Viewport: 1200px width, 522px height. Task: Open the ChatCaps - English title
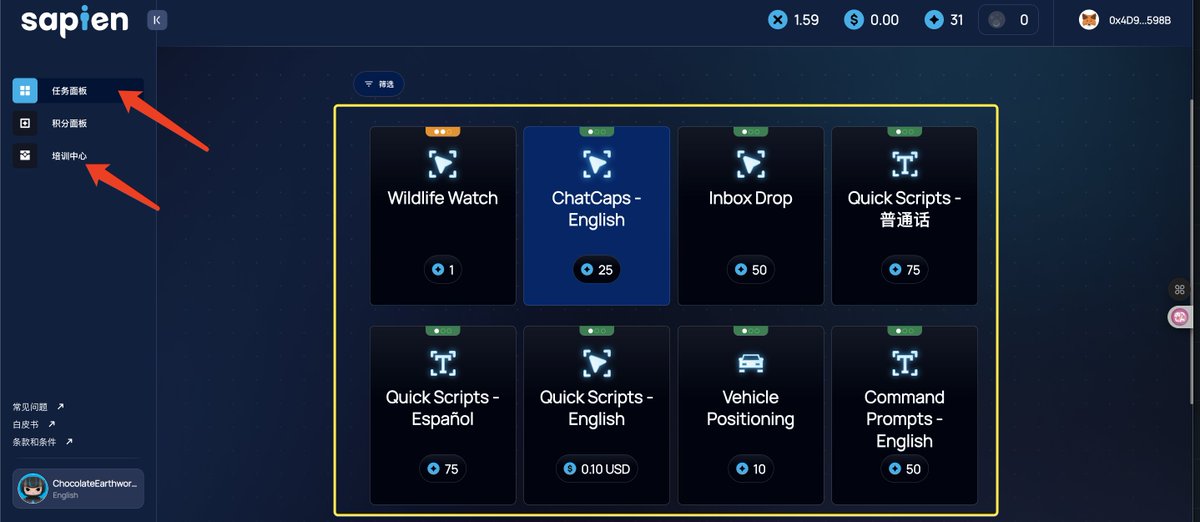[597, 209]
